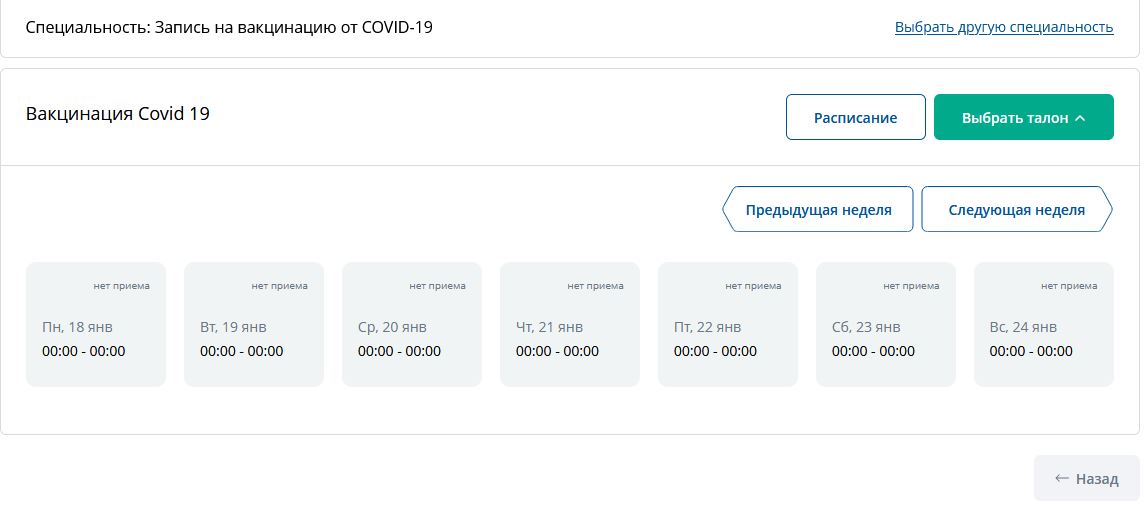Select the Пн, 18 янв day card
Screen dimensions: 1148x506
[96, 325]
